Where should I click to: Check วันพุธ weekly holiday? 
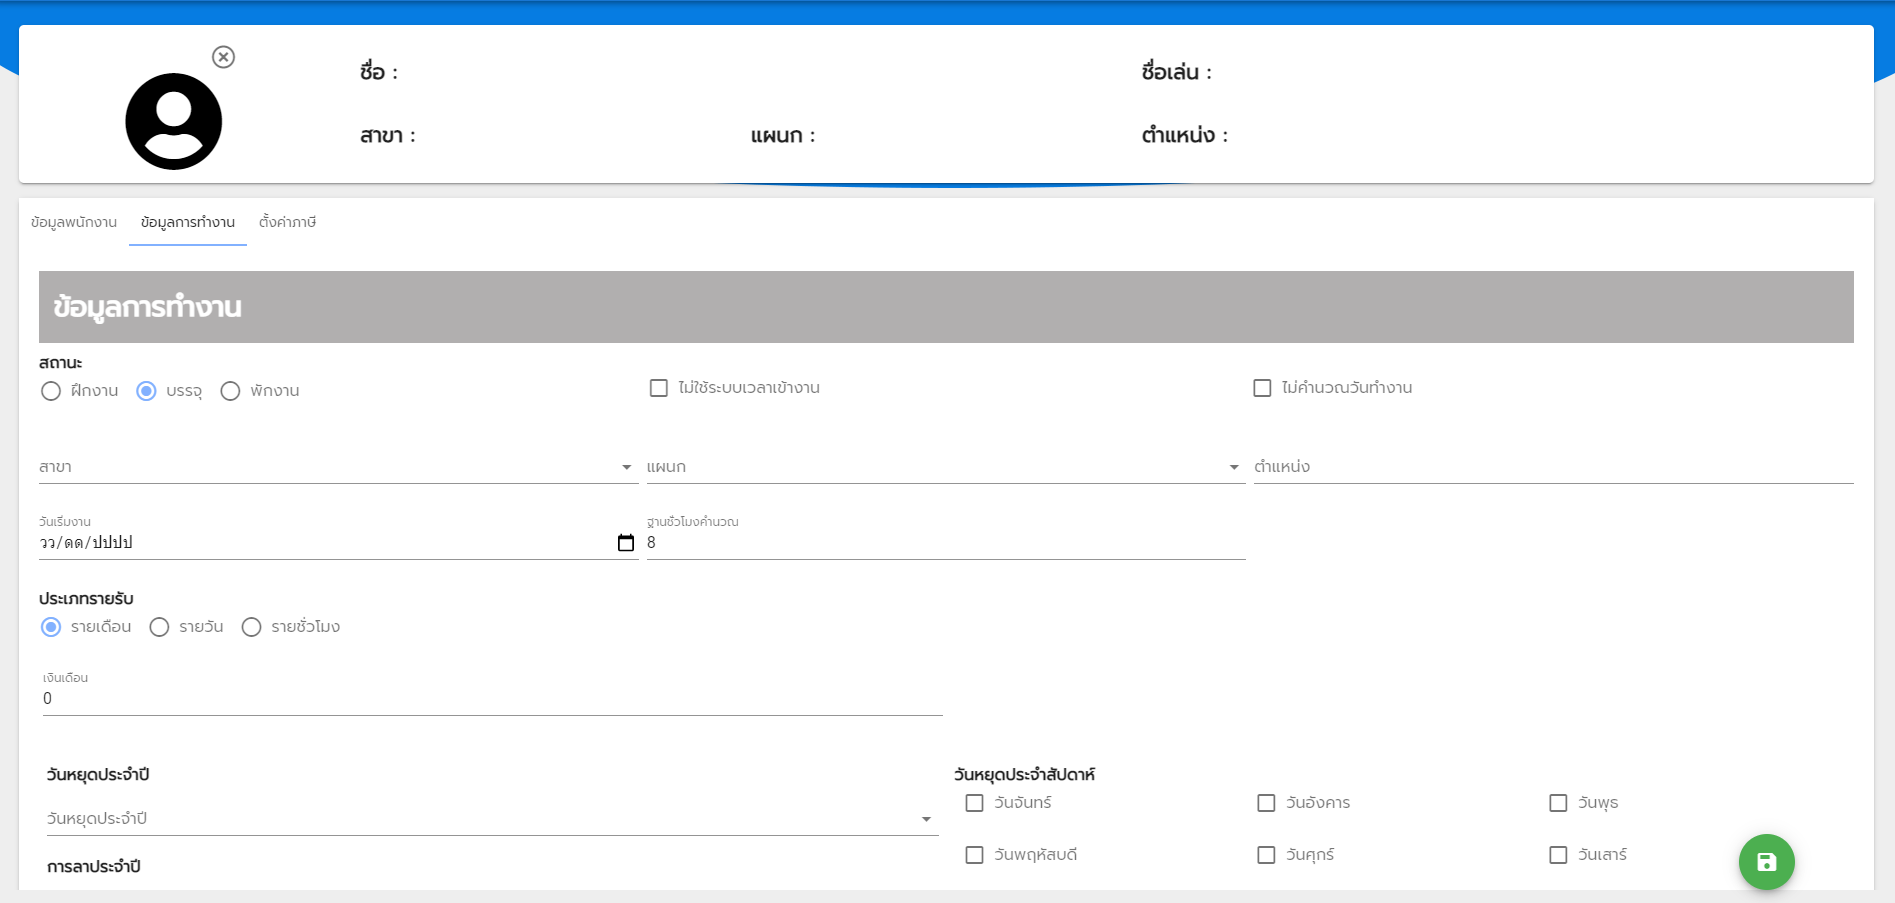[x=1559, y=803]
